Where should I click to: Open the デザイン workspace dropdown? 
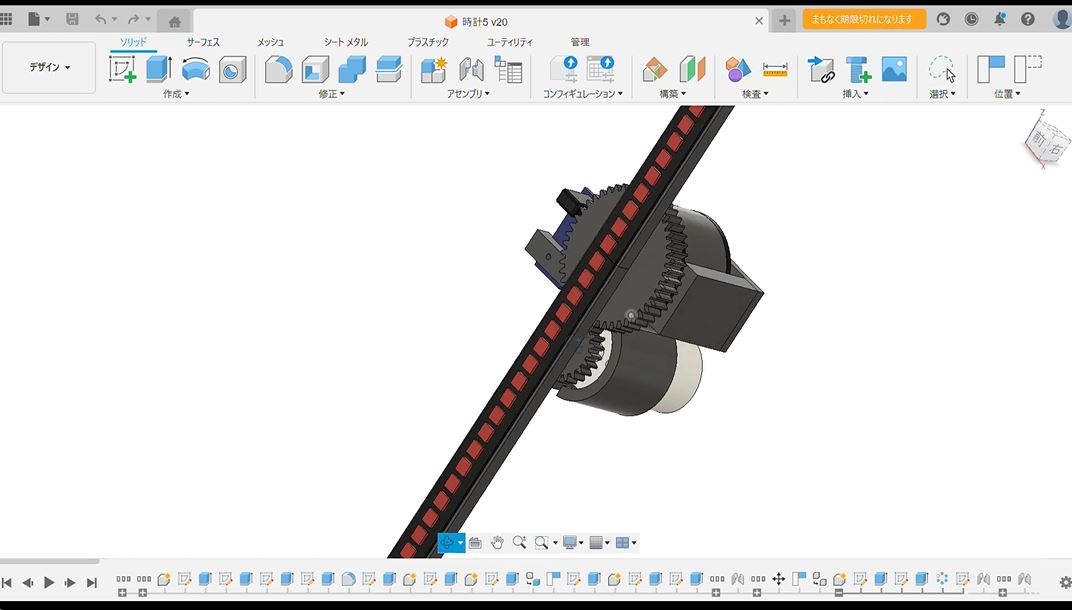coord(49,67)
